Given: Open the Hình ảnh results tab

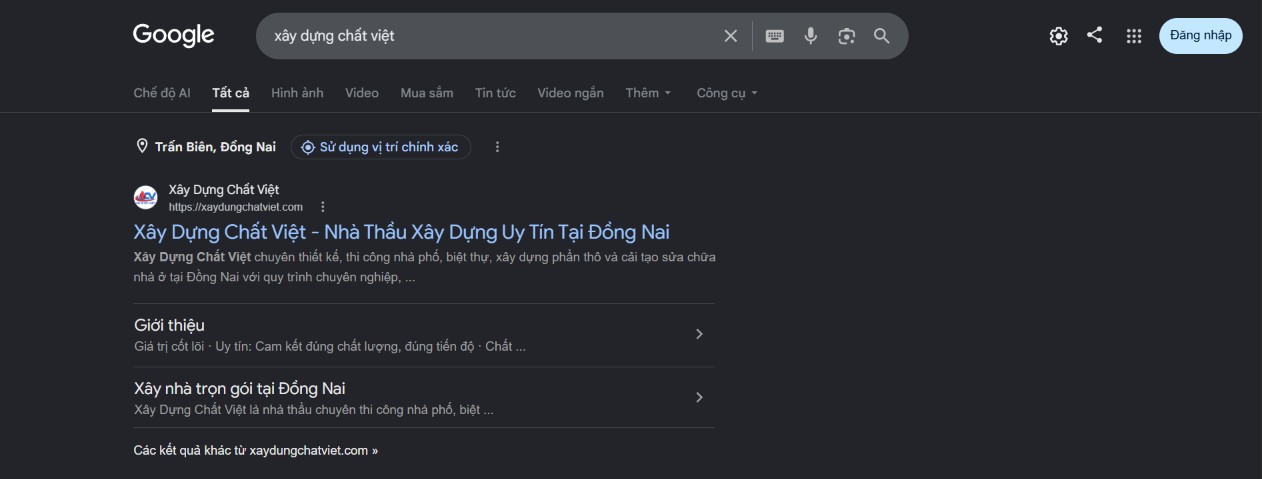Looking at the screenshot, I should [297, 93].
